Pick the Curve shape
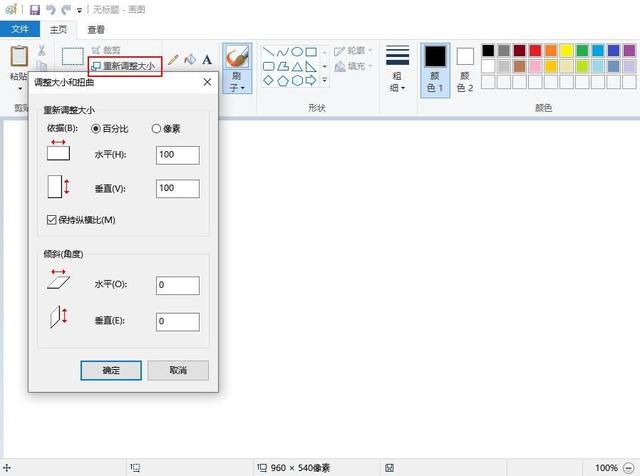640x476 pixels. tap(282, 52)
